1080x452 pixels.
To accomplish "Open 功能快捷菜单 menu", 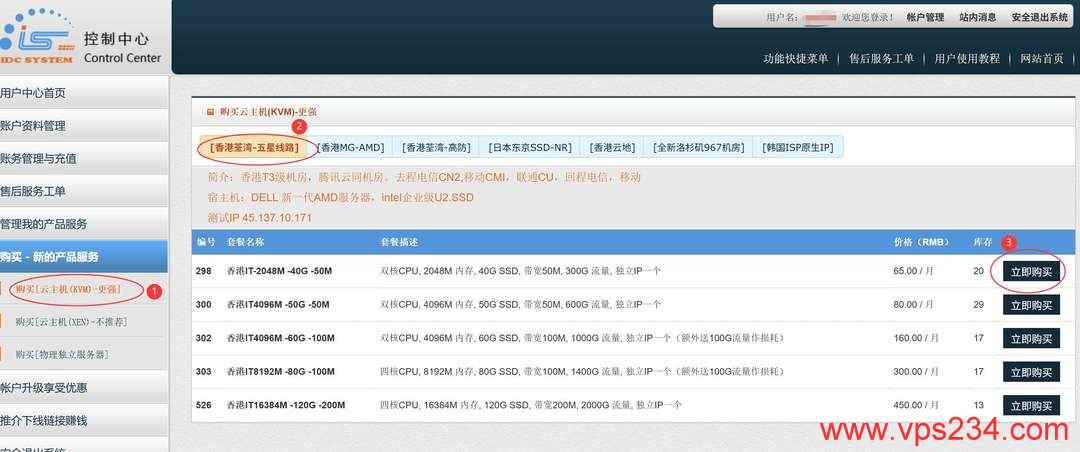I will click(x=795, y=58).
